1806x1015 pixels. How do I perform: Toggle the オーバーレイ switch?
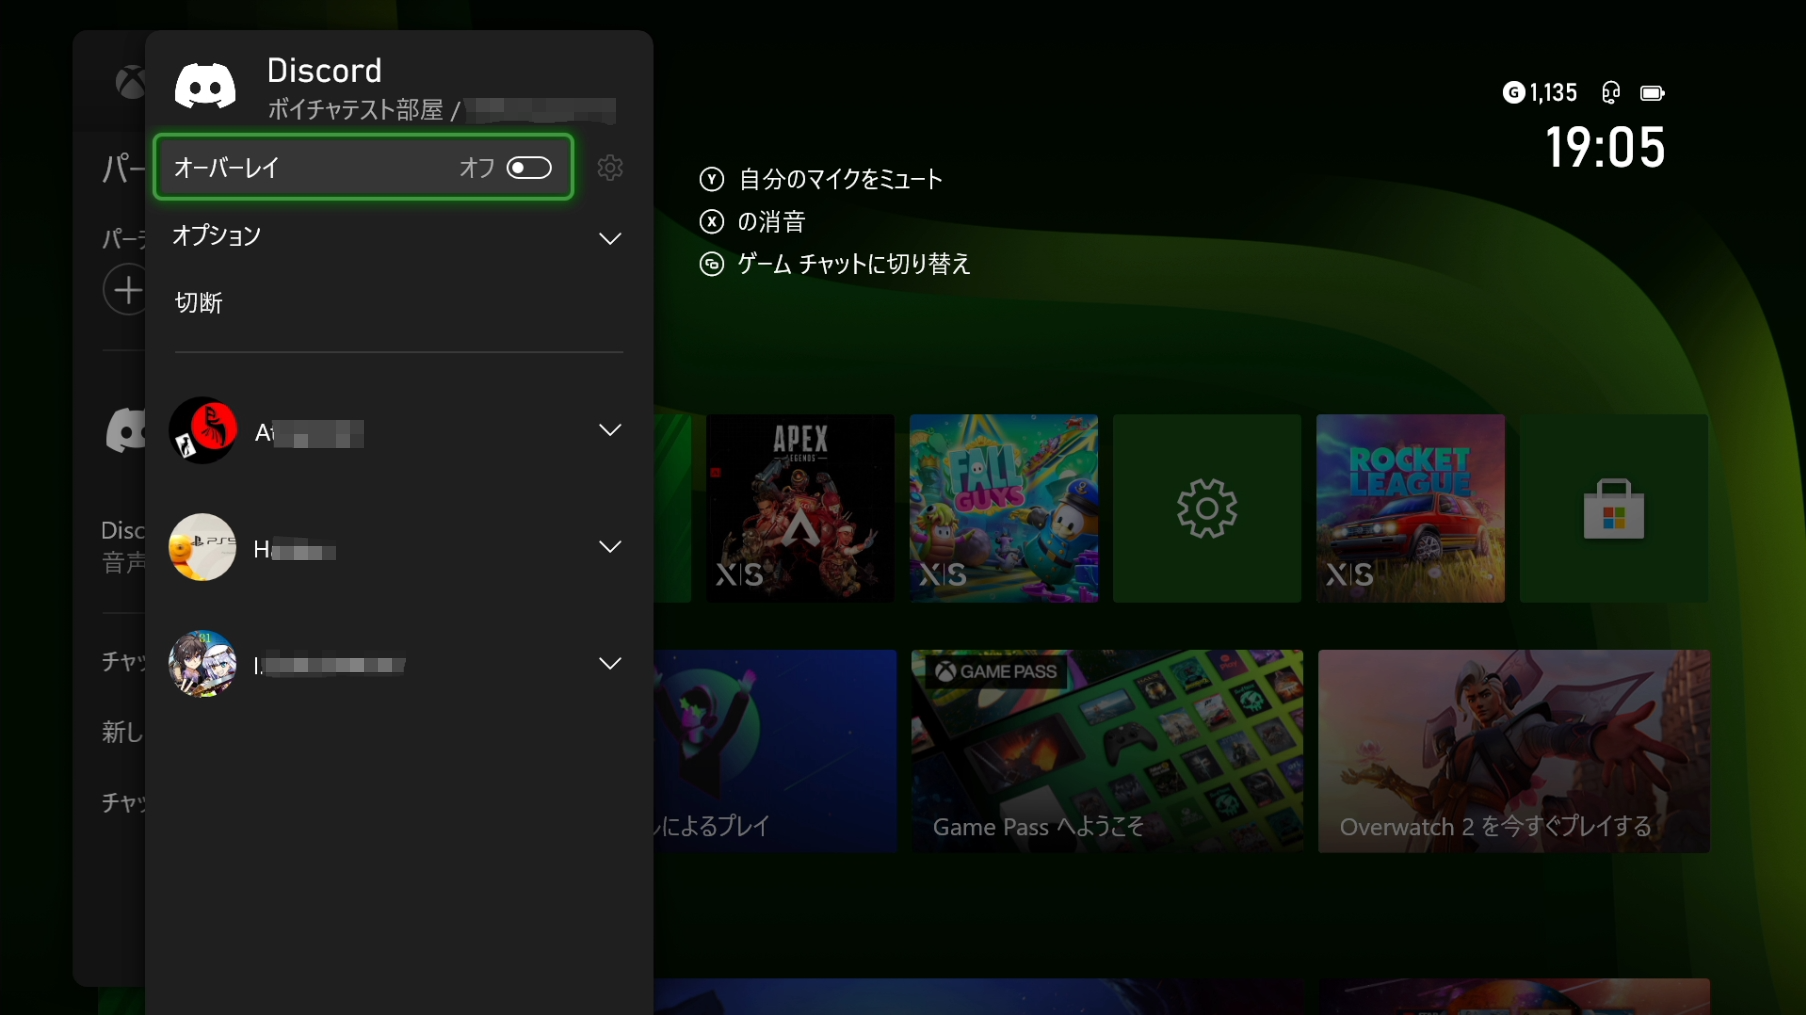tap(529, 167)
